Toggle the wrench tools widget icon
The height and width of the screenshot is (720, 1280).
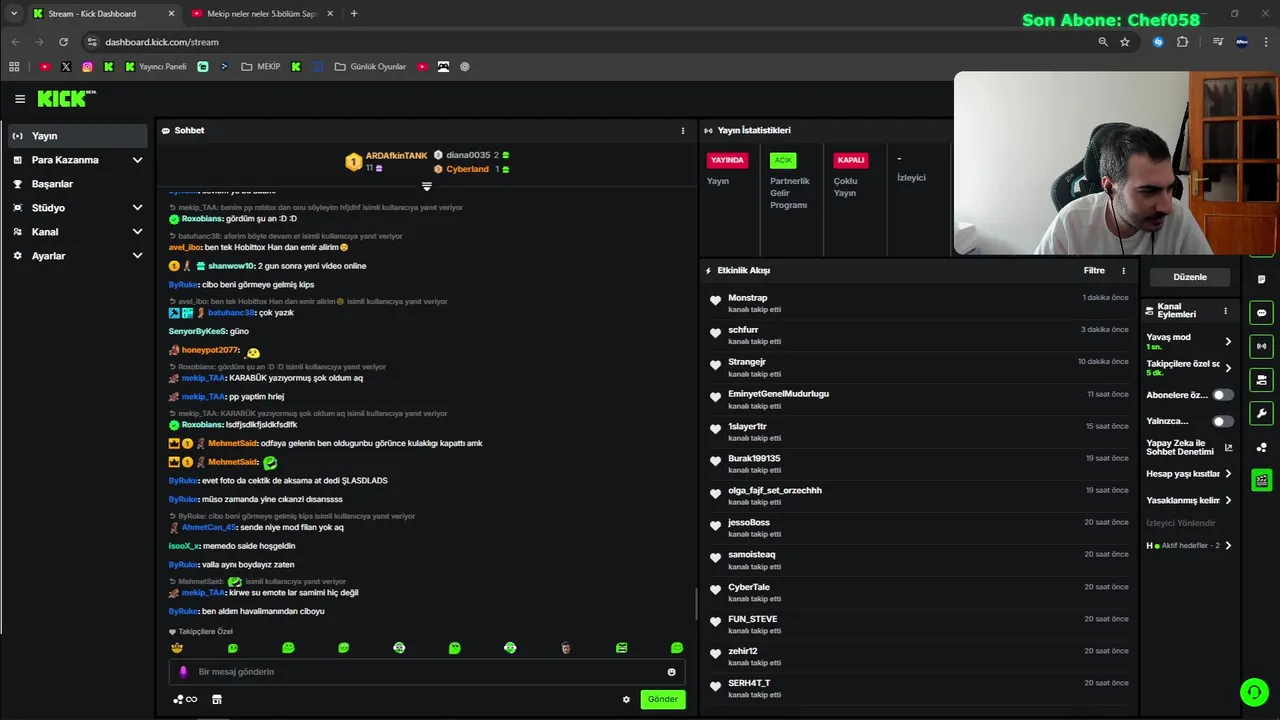coord(1261,413)
